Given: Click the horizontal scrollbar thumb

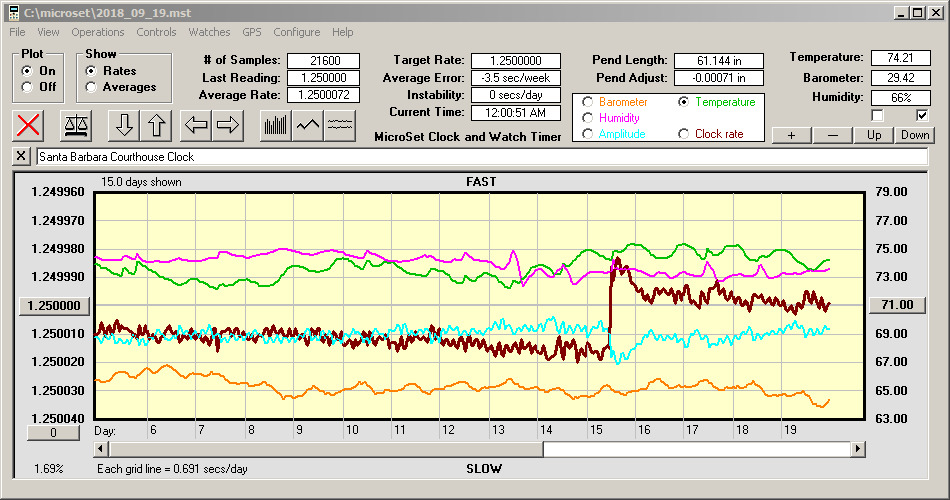Looking at the screenshot, I should (x=326, y=449).
